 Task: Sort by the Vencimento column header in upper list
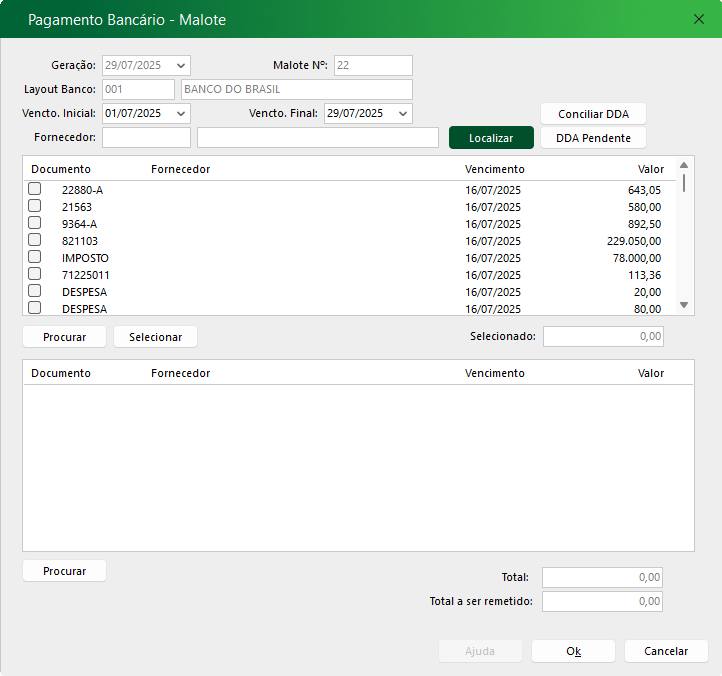click(x=494, y=169)
